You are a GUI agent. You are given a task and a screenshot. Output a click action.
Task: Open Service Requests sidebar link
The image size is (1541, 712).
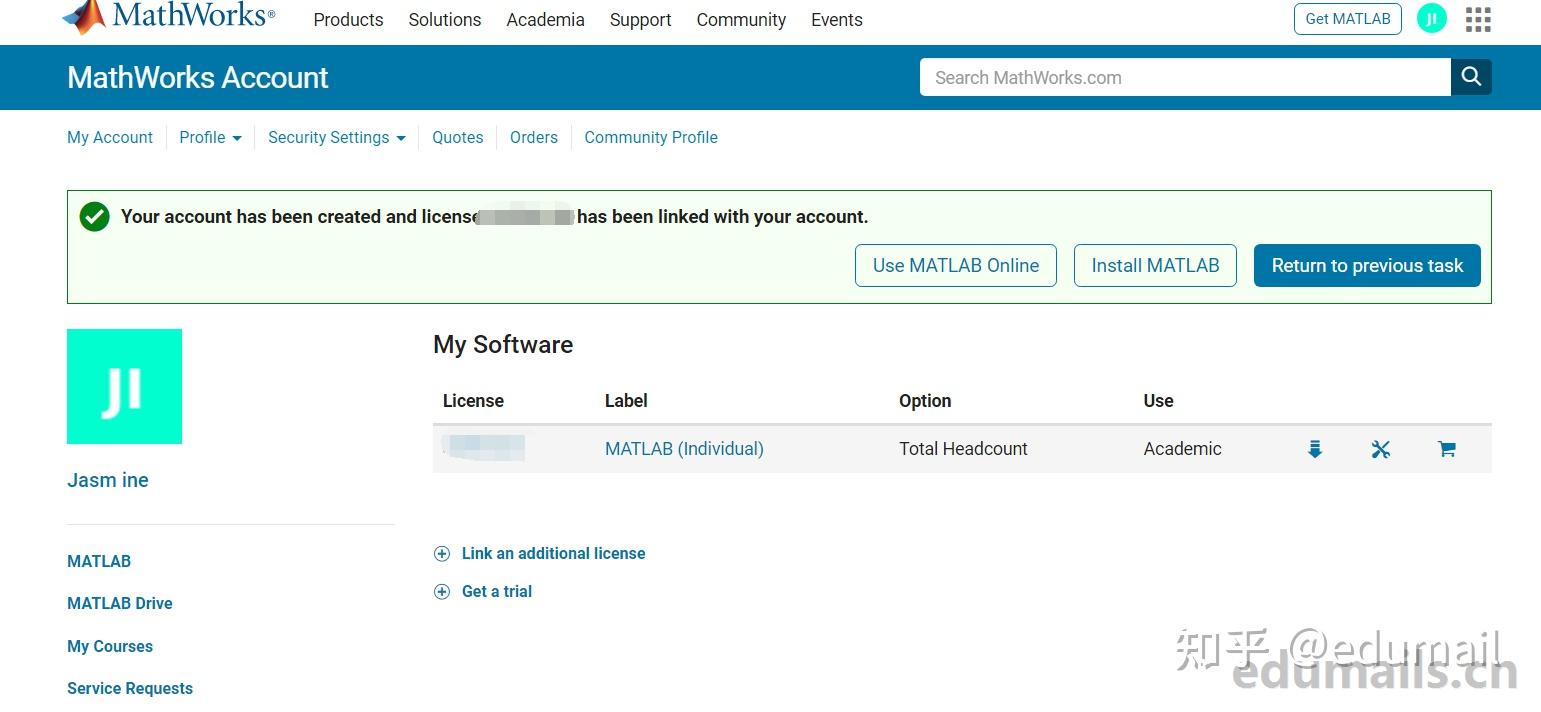pyautogui.click(x=130, y=688)
